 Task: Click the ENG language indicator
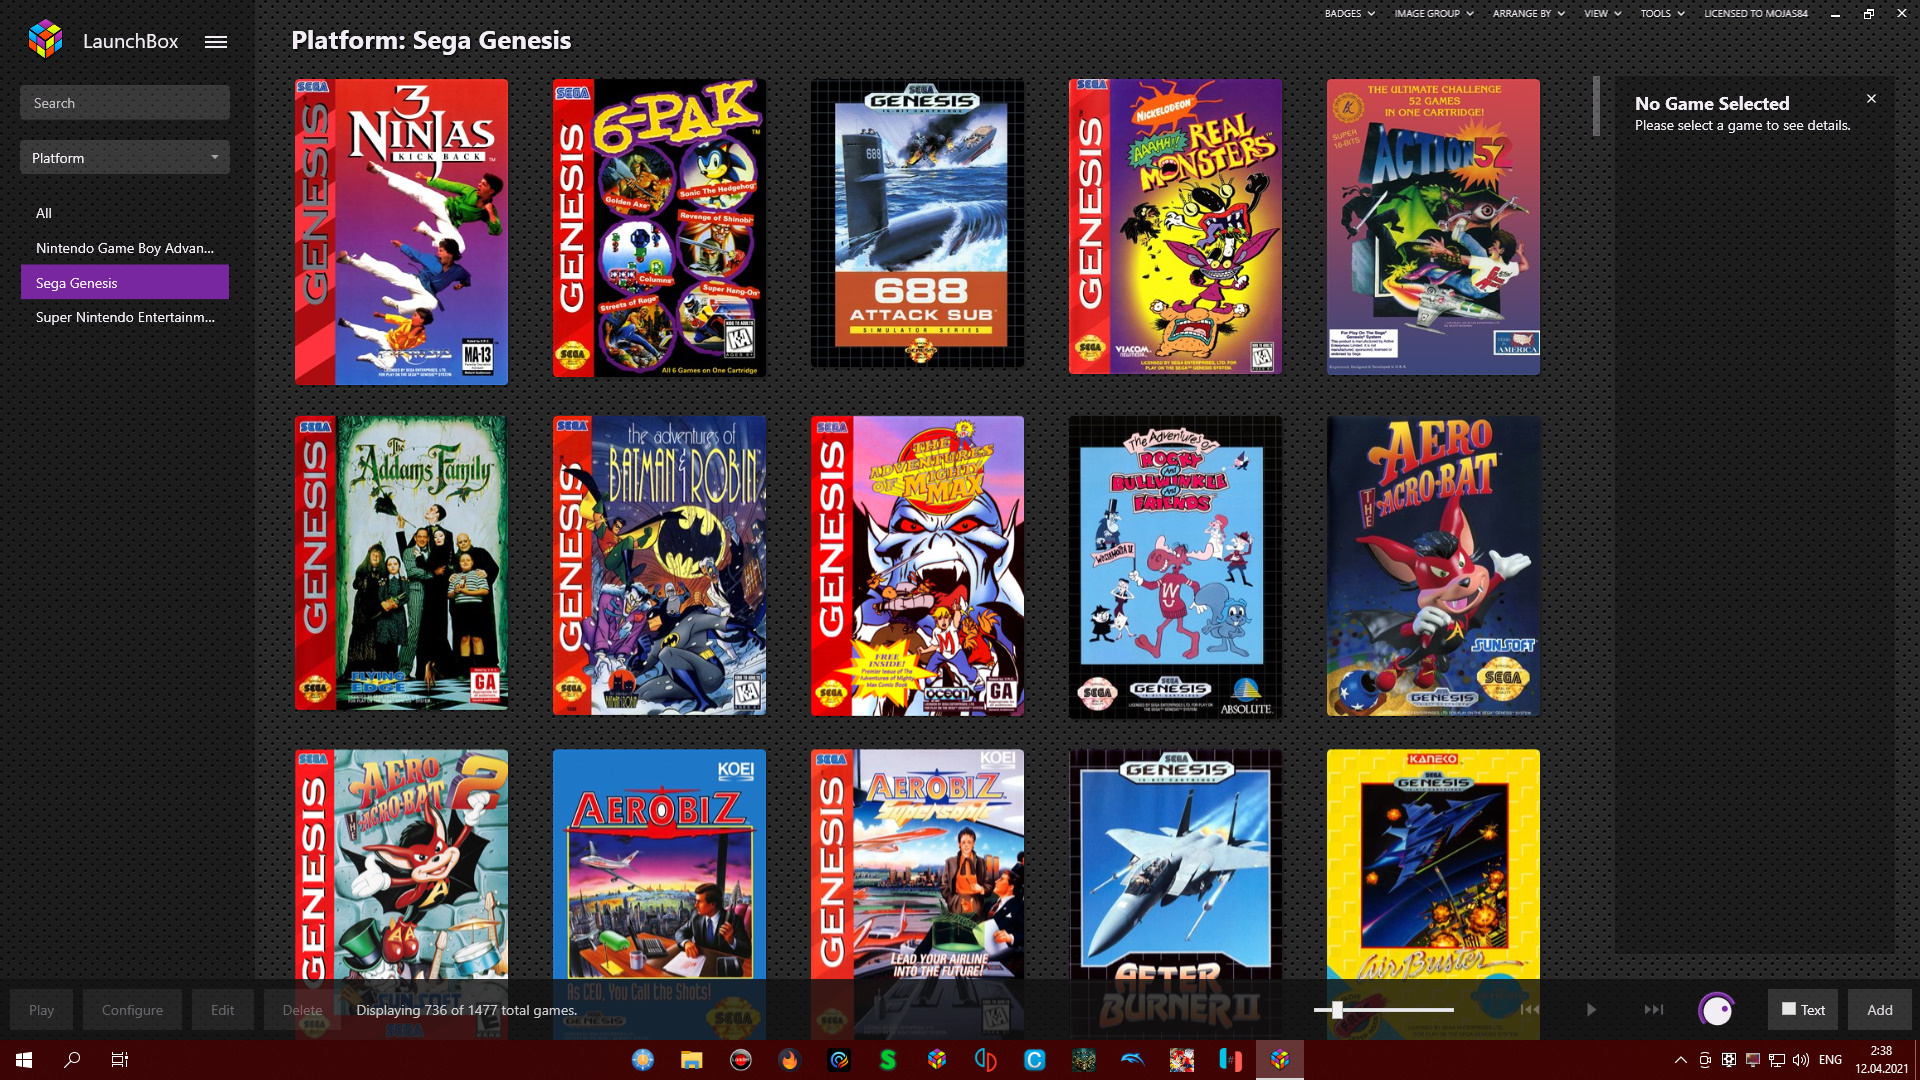(1830, 1060)
